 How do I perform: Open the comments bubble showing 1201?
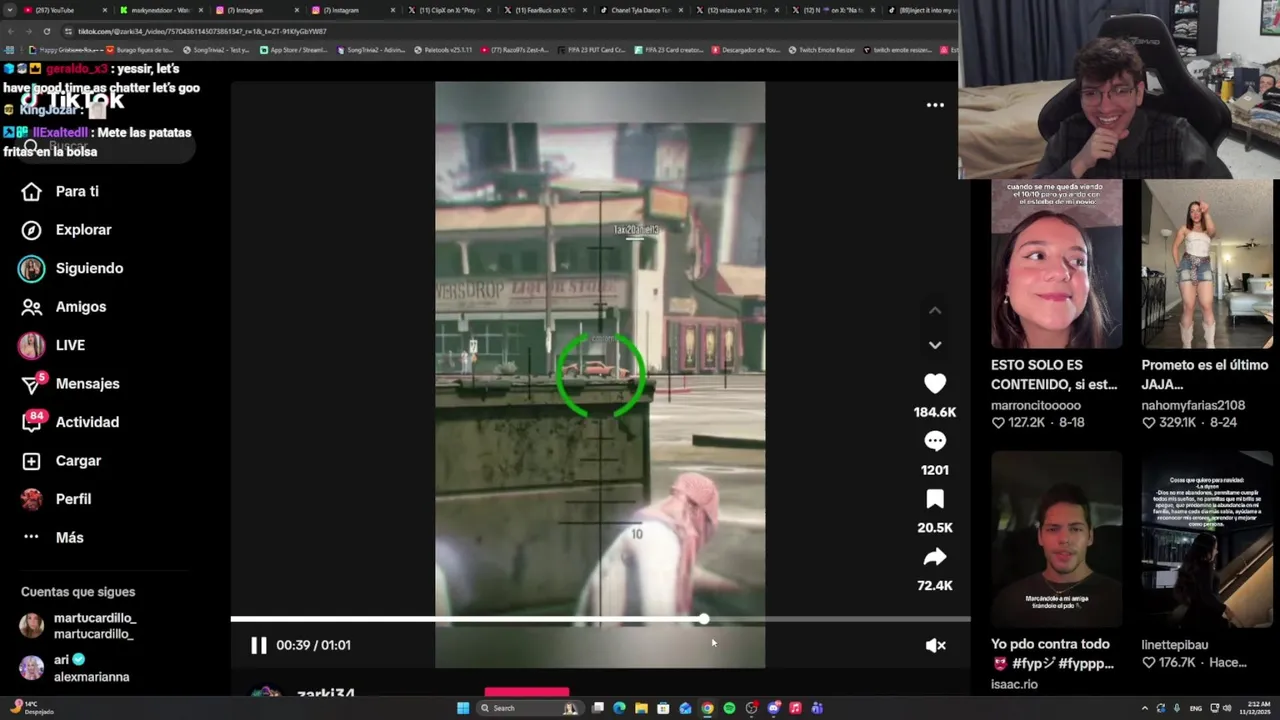pyautogui.click(x=935, y=441)
